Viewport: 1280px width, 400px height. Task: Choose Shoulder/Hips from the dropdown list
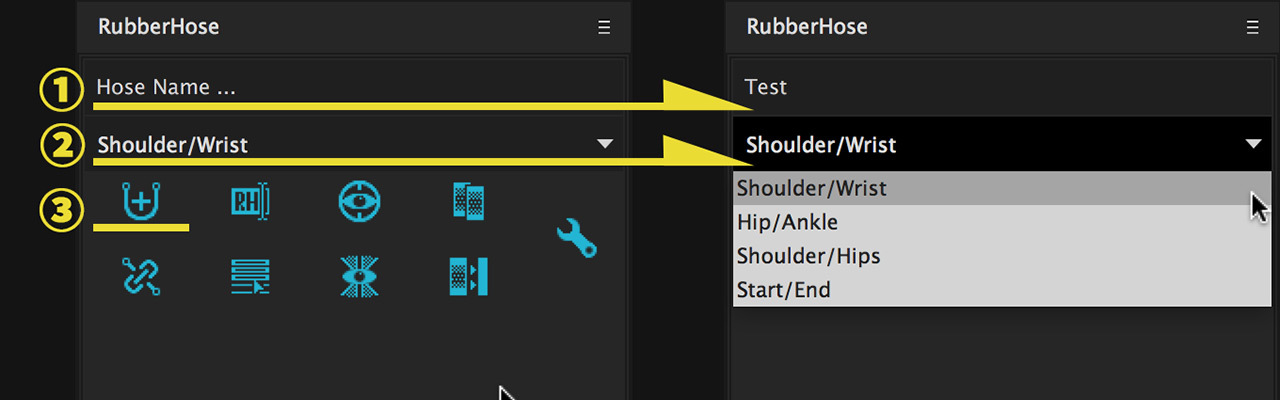tap(990, 256)
